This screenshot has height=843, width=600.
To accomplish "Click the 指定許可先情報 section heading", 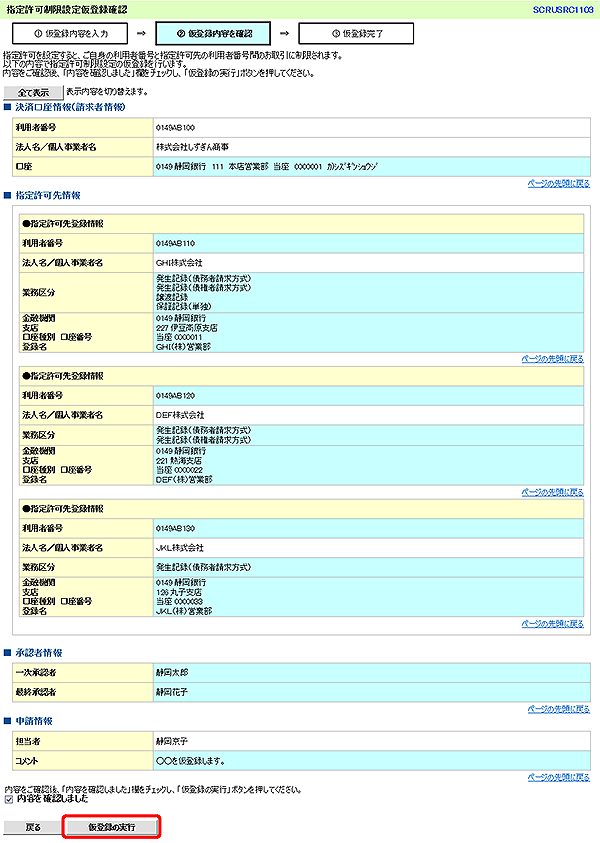I will click(48, 196).
